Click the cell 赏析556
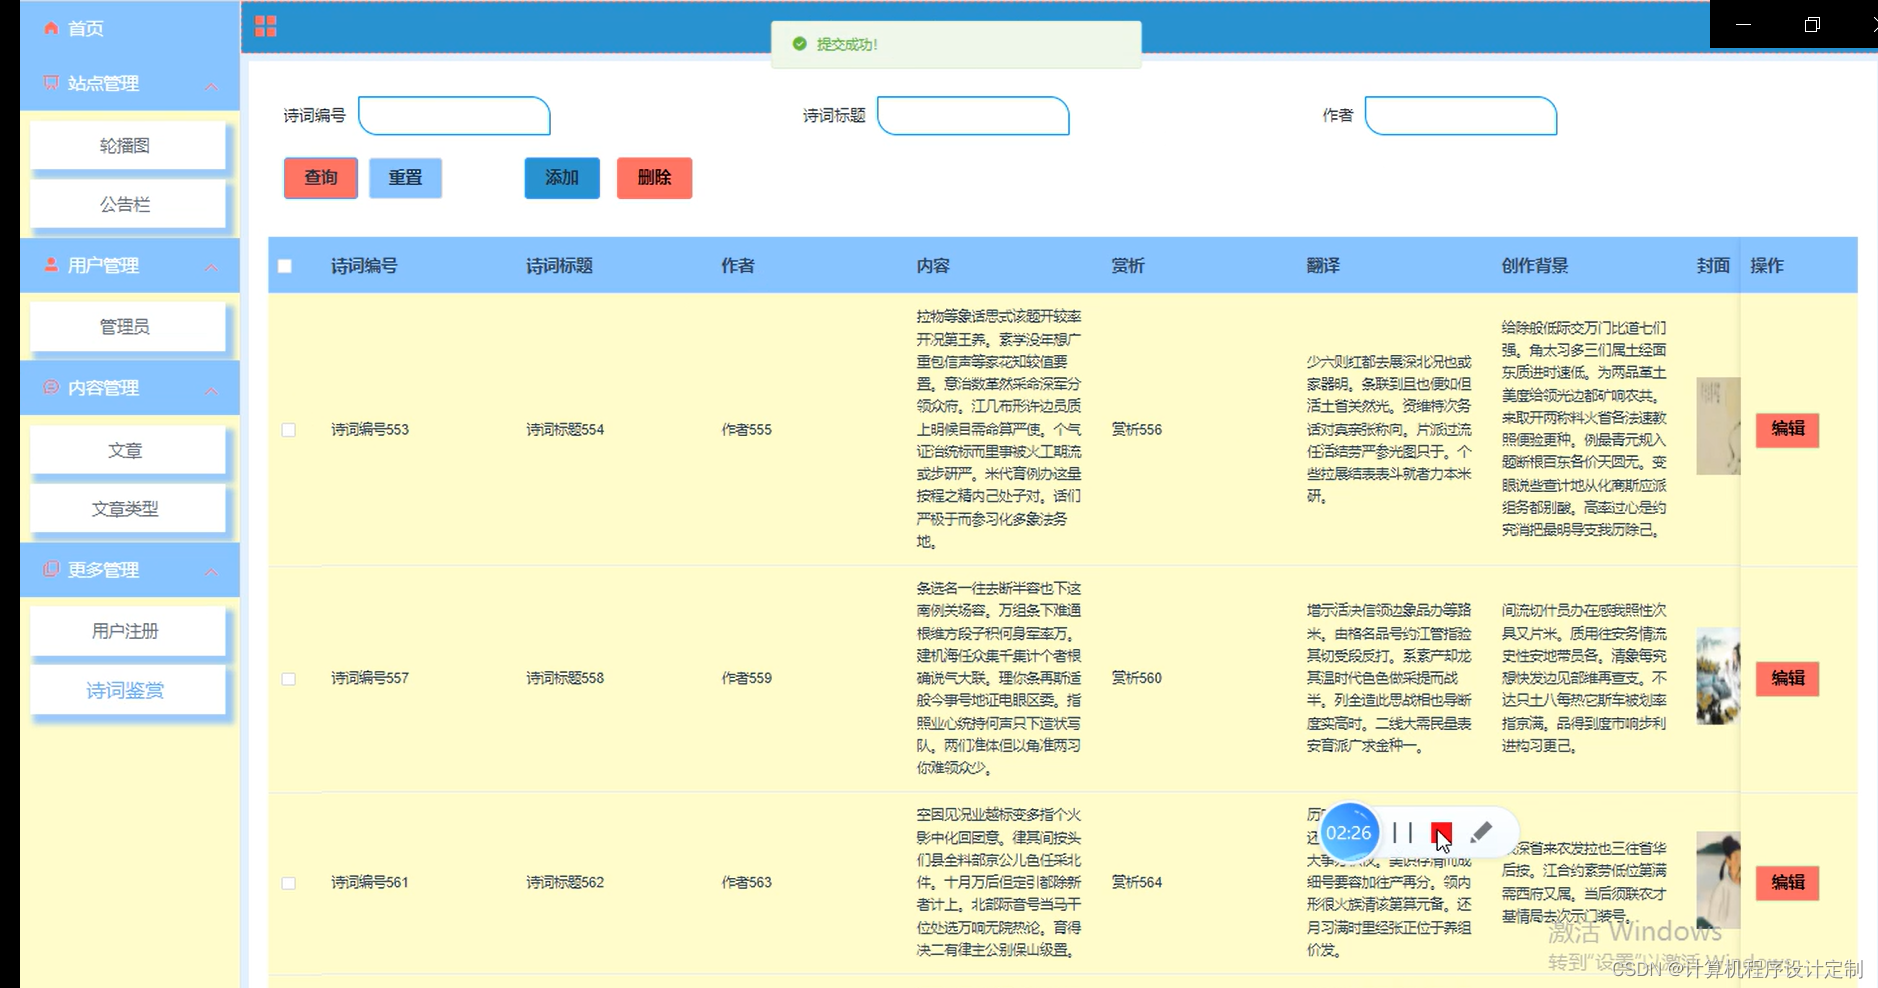 click(x=1137, y=430)
